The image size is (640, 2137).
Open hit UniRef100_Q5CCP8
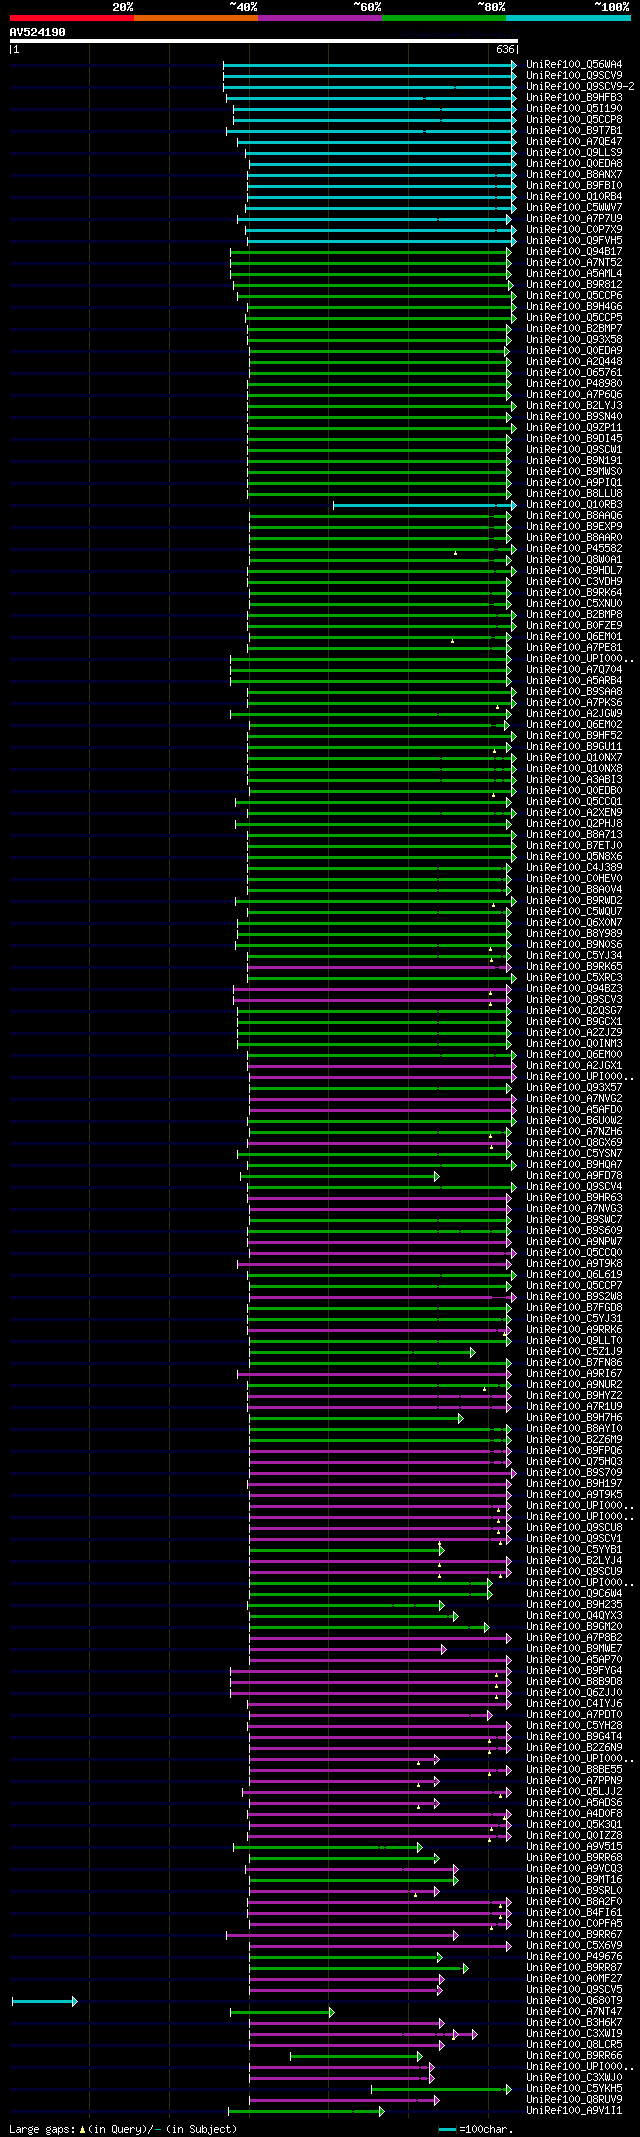point(574,119)
